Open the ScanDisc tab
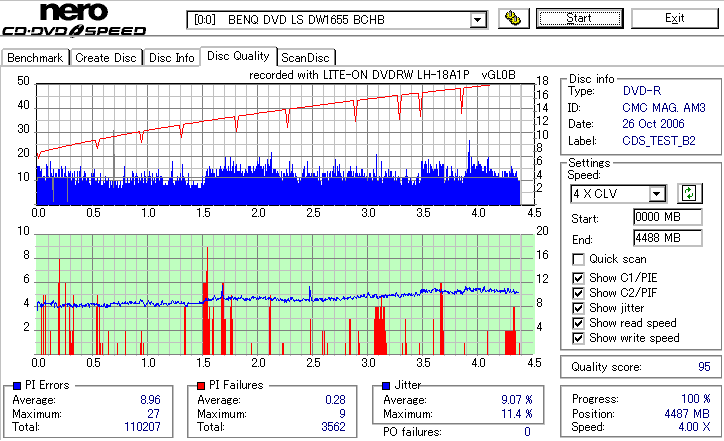The width and height of the screenshot is (724, 441). [305, 58]
